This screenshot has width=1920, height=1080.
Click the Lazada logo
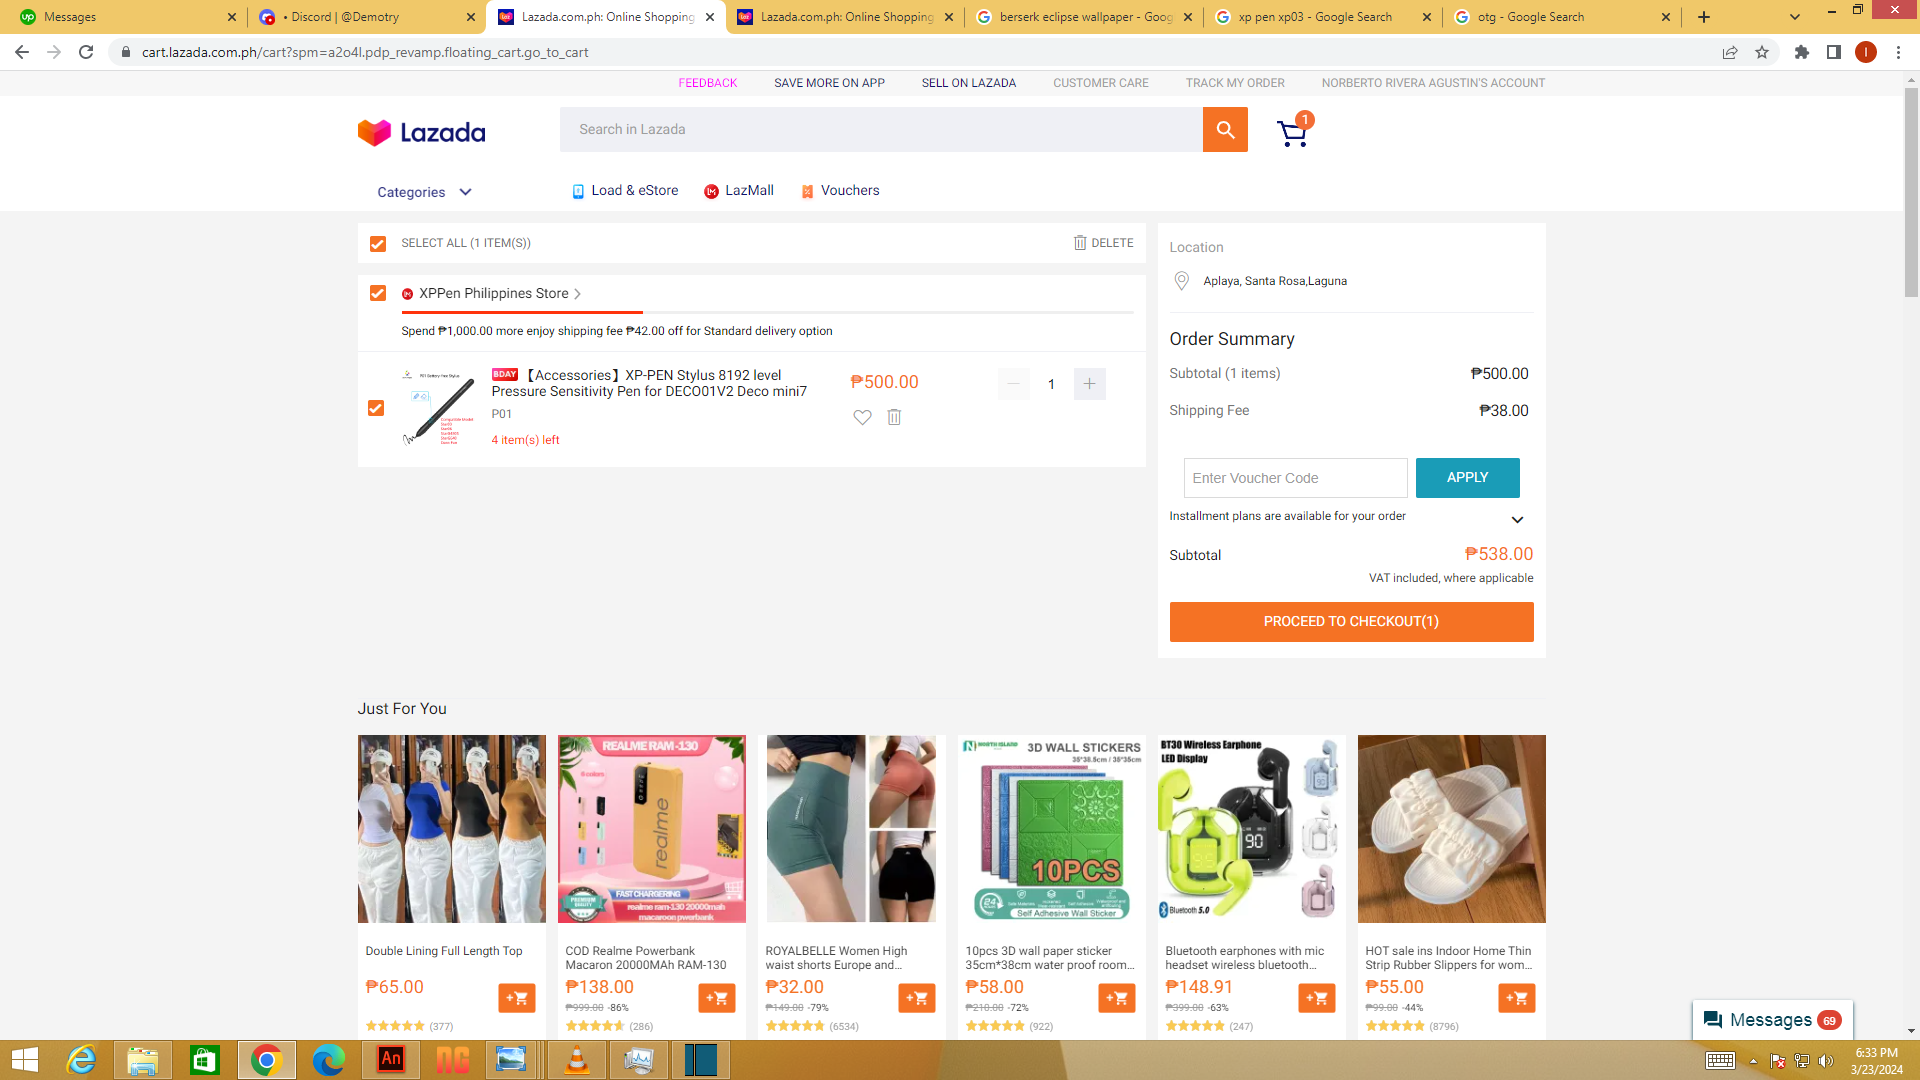pyautogui.click(x=421, y=132)
